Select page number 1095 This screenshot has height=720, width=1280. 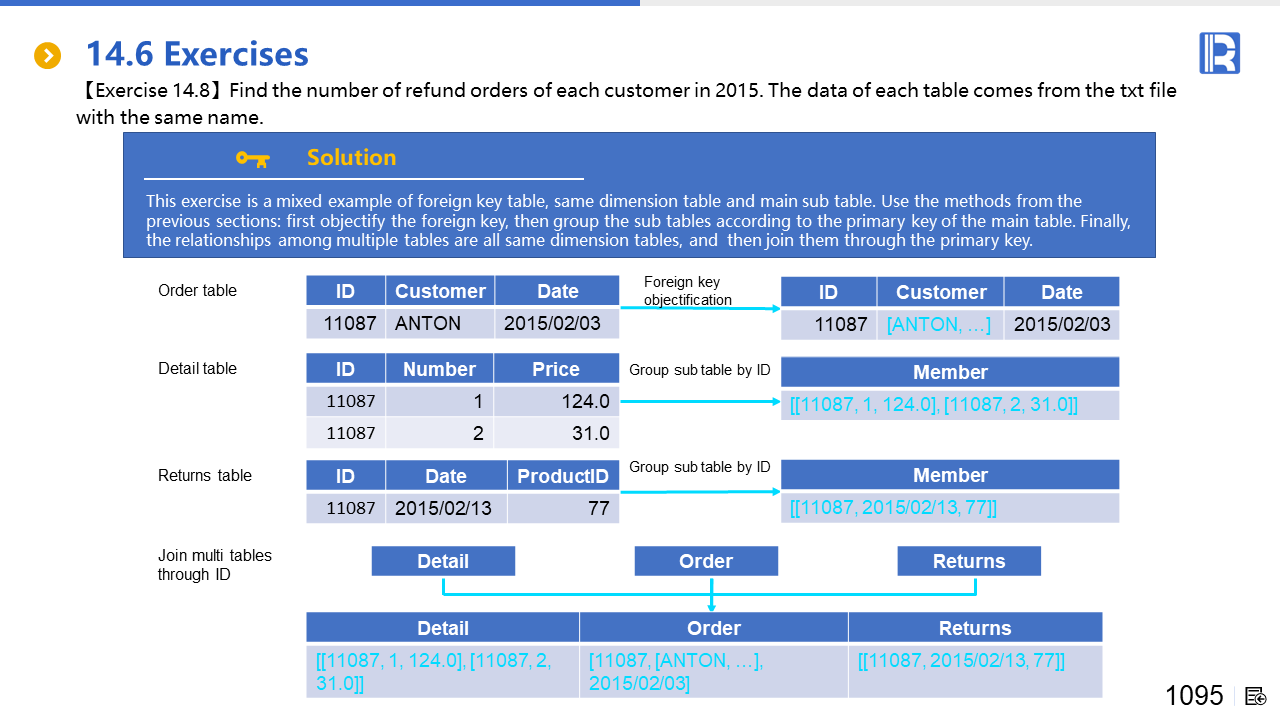click(1194, 695)
